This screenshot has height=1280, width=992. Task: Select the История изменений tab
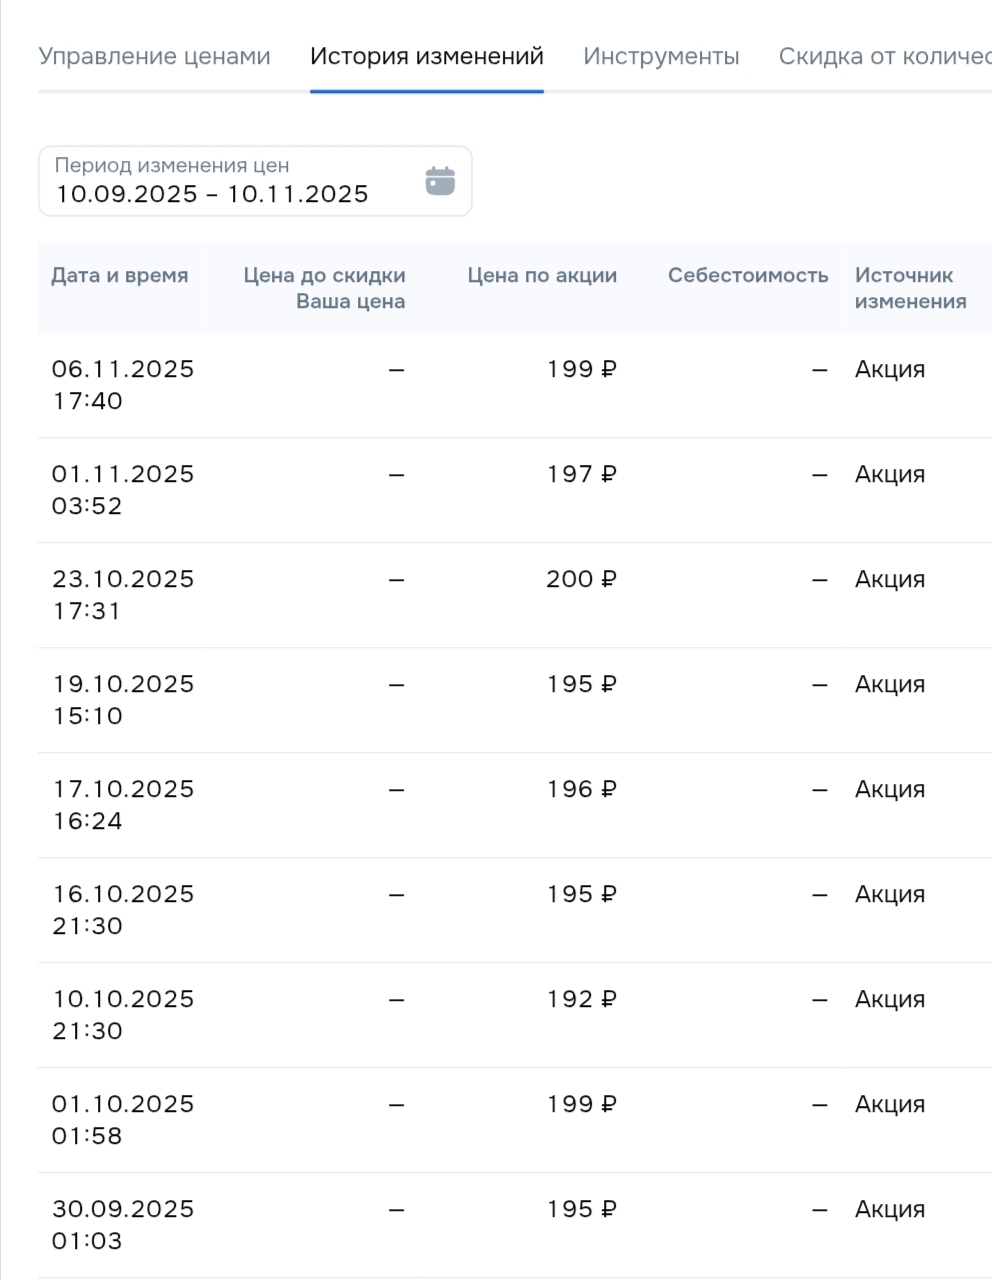click(426, 56)
